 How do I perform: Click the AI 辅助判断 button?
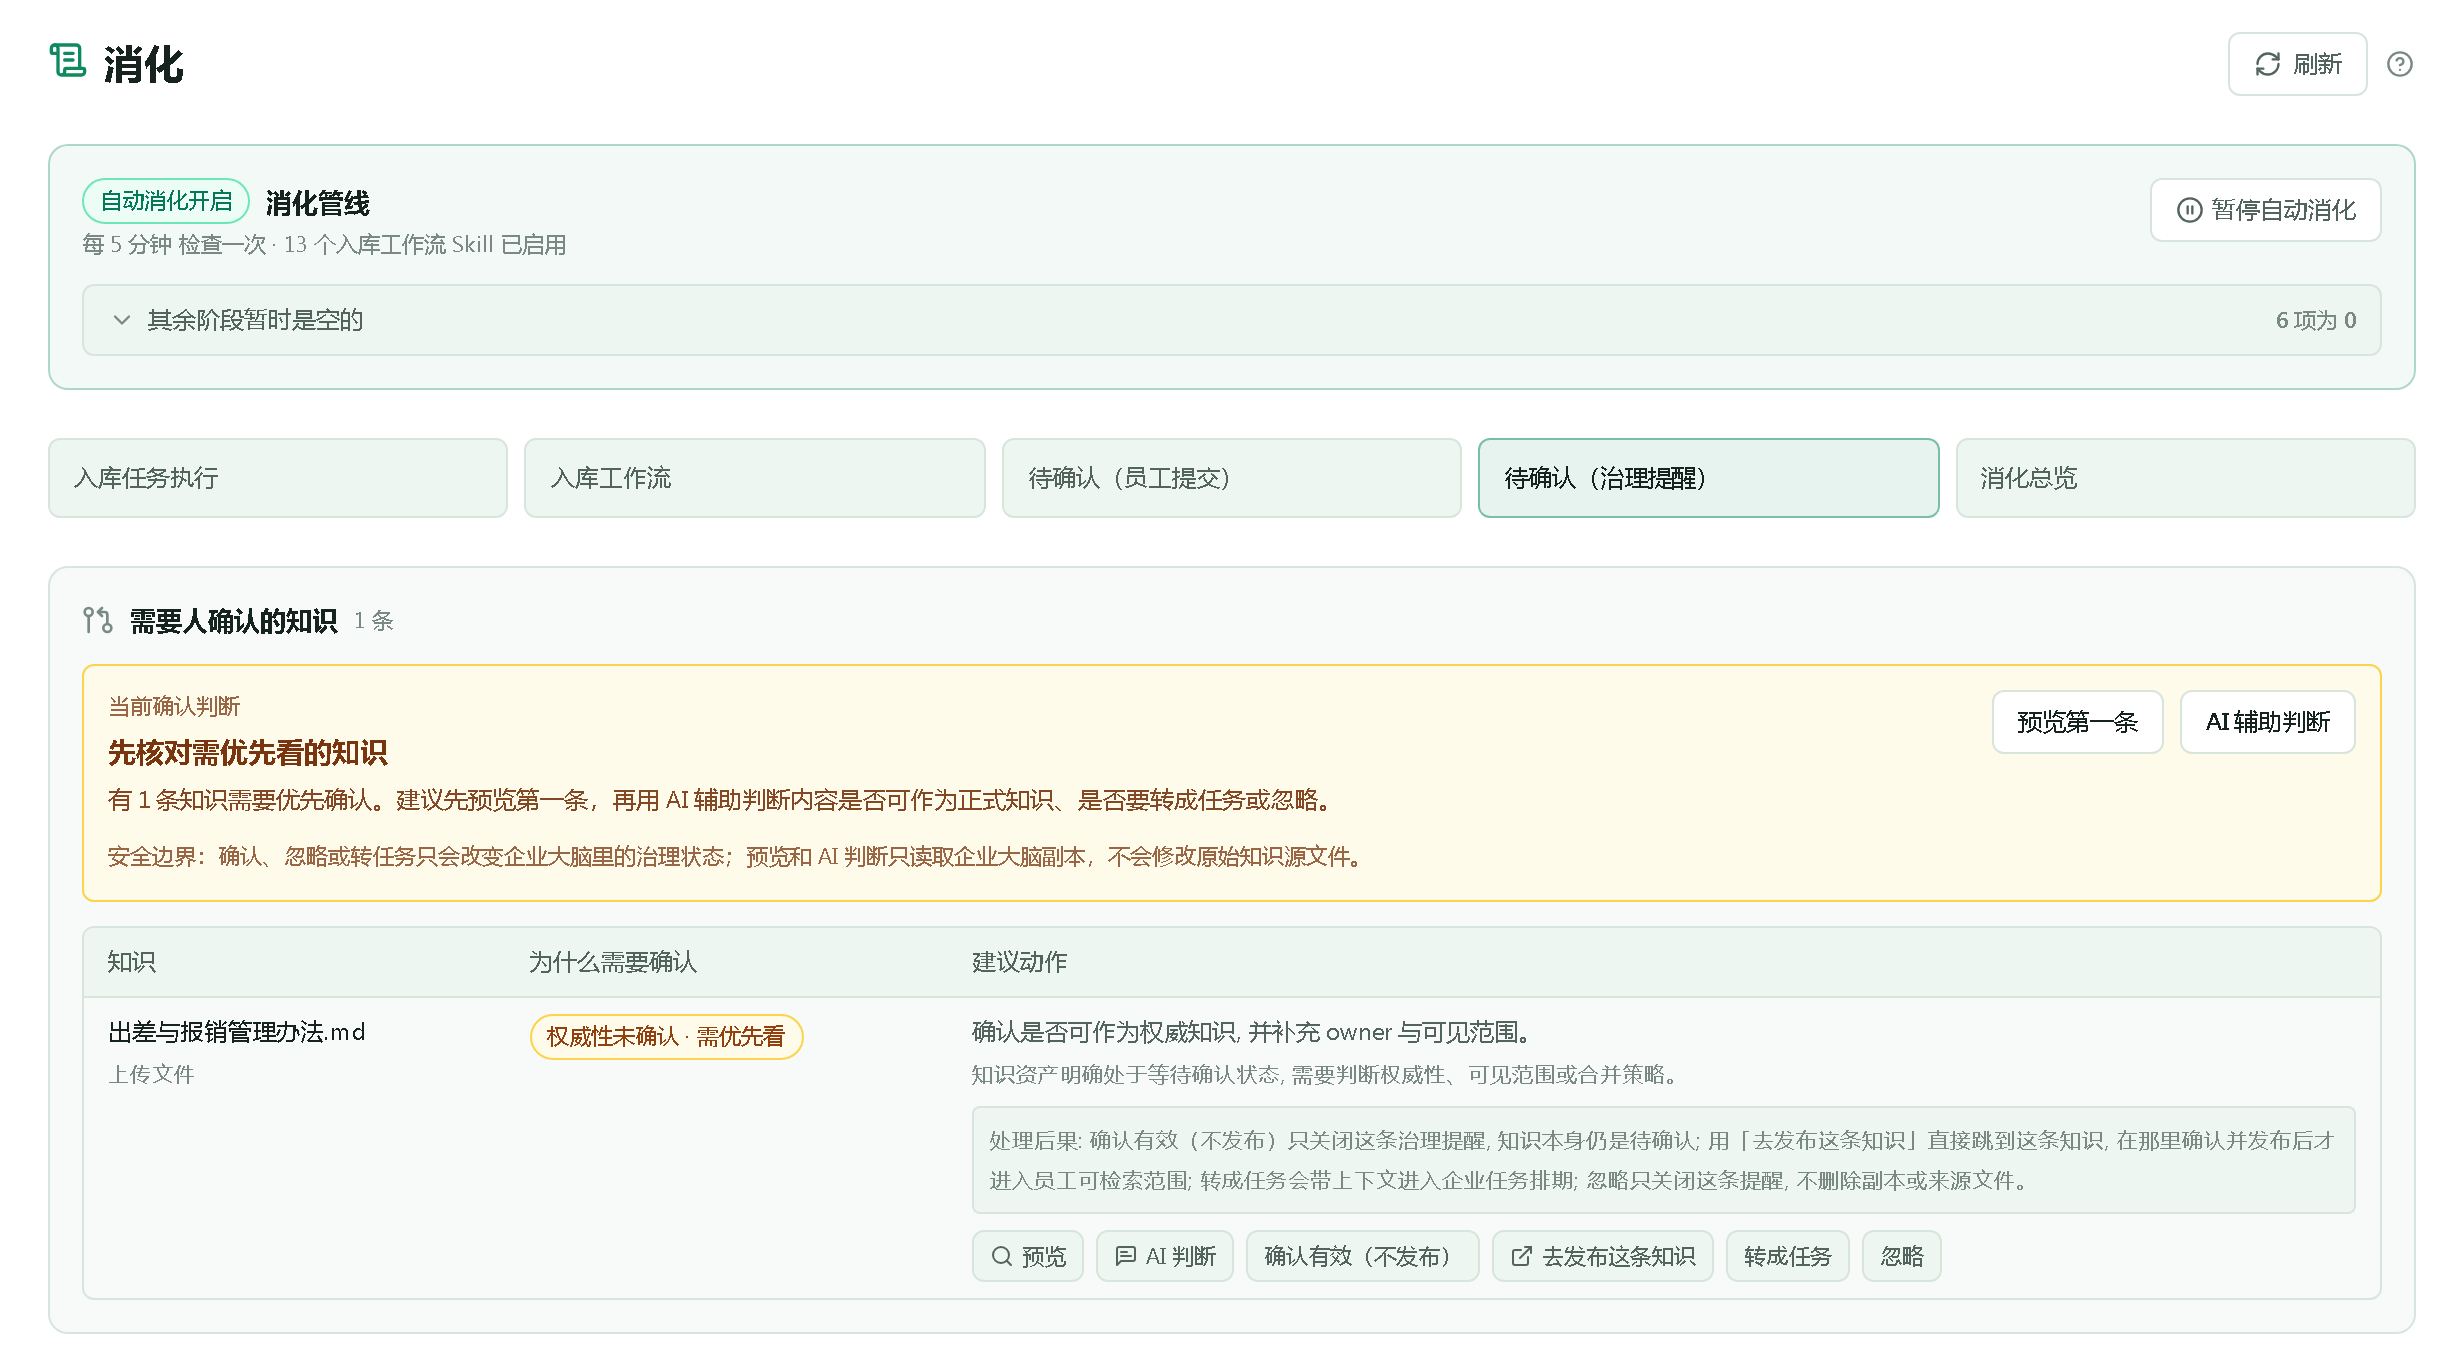pyautogui.click(x=2267, y=722)
